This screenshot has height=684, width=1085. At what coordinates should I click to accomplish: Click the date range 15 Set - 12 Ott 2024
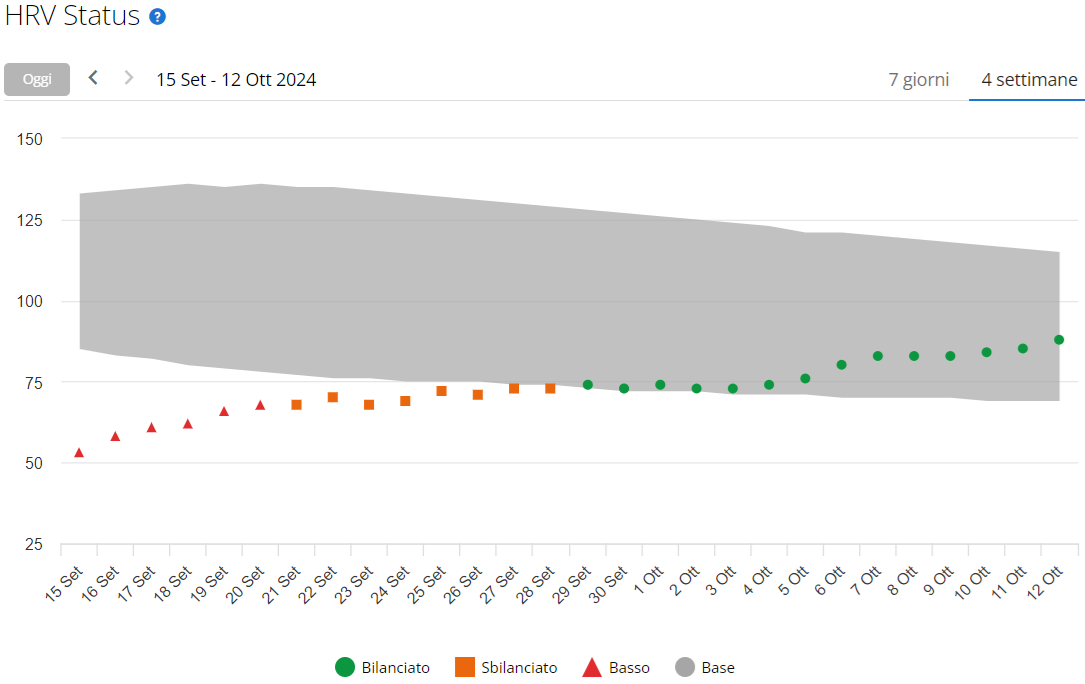tap(236, 80)
